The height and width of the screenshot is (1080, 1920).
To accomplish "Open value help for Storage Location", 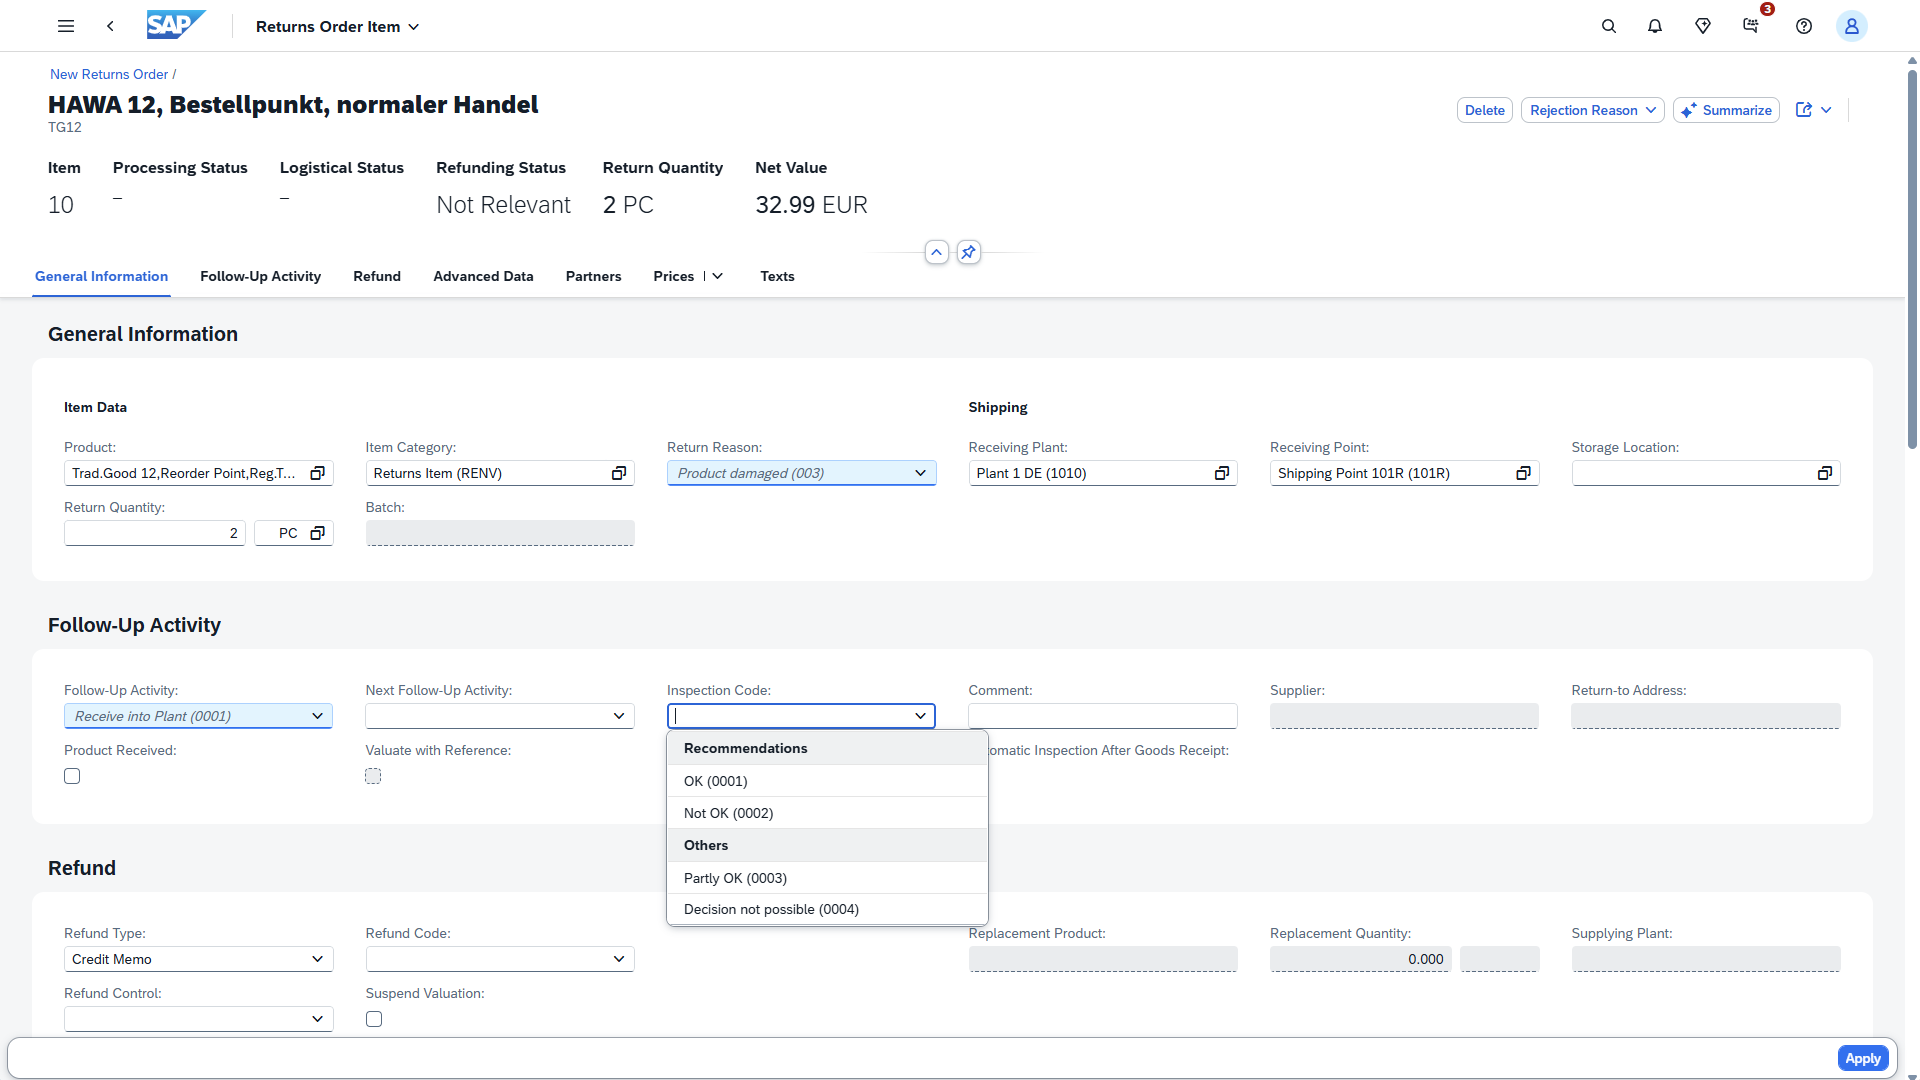I will click(x=1824, y=474).
